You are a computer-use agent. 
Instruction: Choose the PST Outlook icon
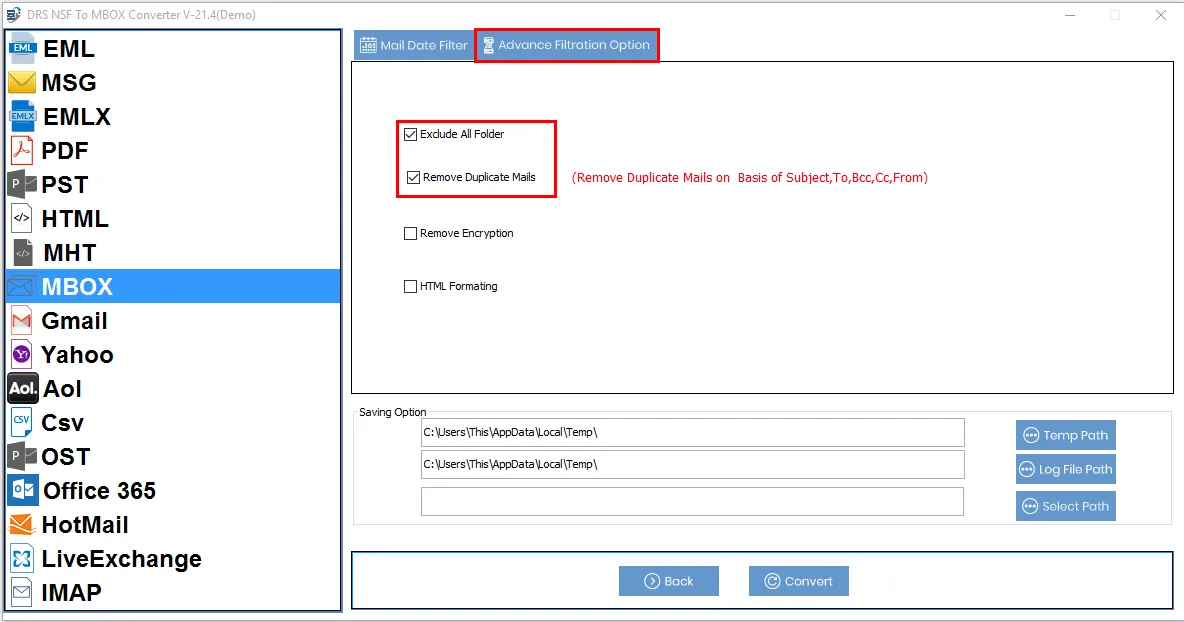click(22, 184)
